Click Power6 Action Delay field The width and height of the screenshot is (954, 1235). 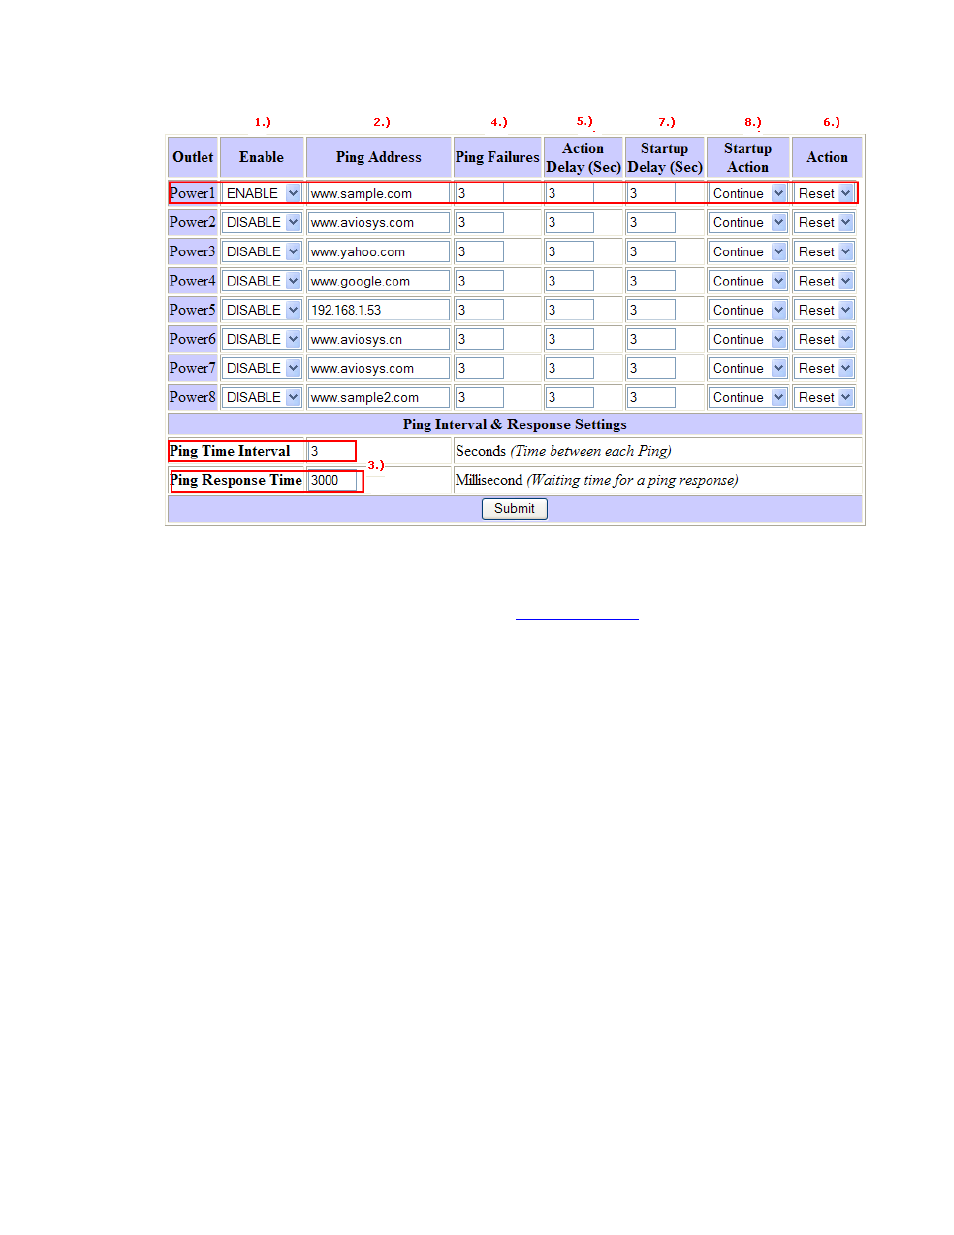pos(570,339)
